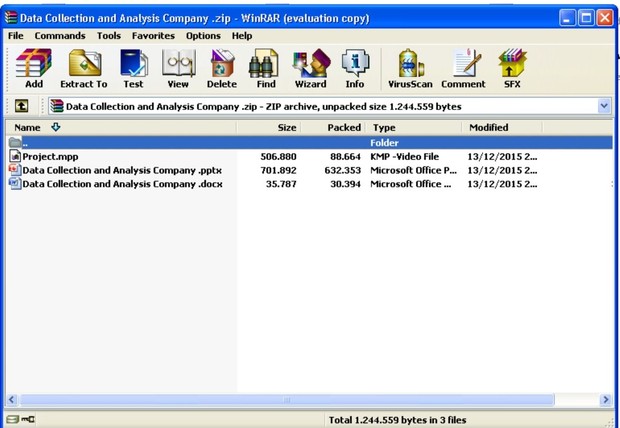
Task: Click the right scroll arrow
Action: point(605,400)
